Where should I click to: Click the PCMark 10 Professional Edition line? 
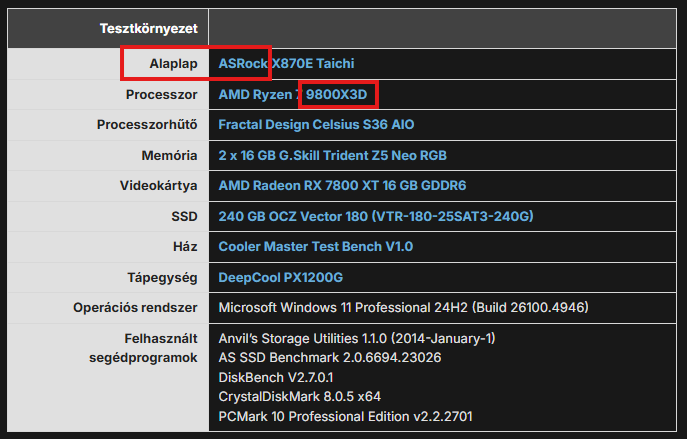[345, 416]
